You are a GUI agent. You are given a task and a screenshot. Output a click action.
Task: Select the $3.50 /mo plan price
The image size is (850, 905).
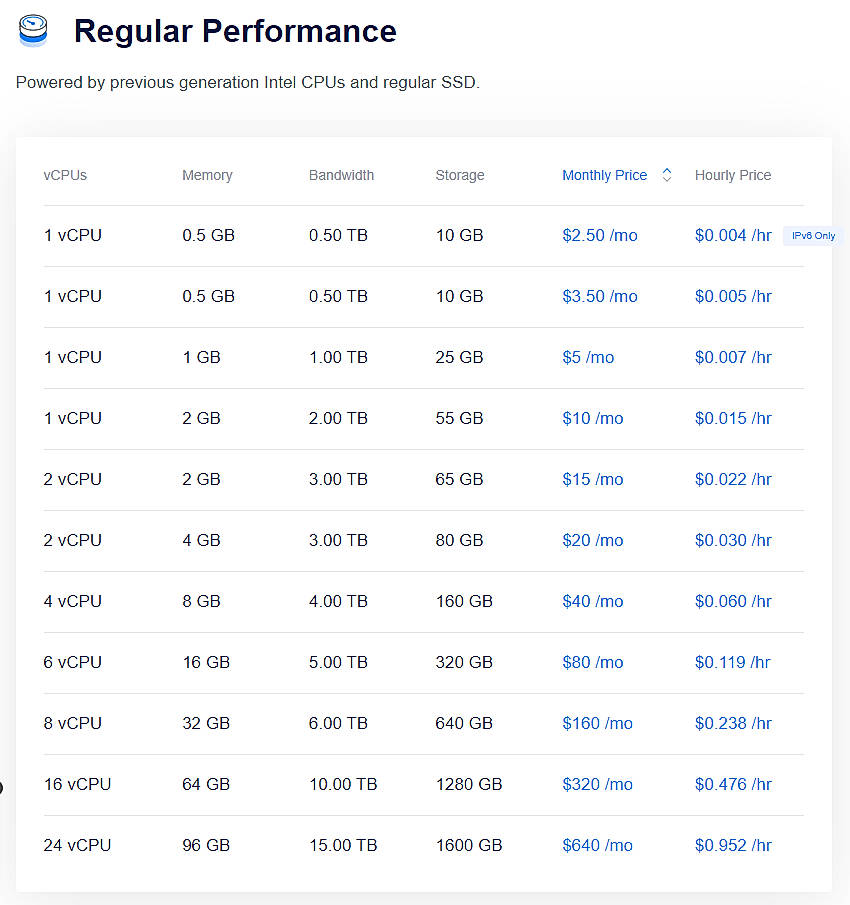[x=600, y=296]
